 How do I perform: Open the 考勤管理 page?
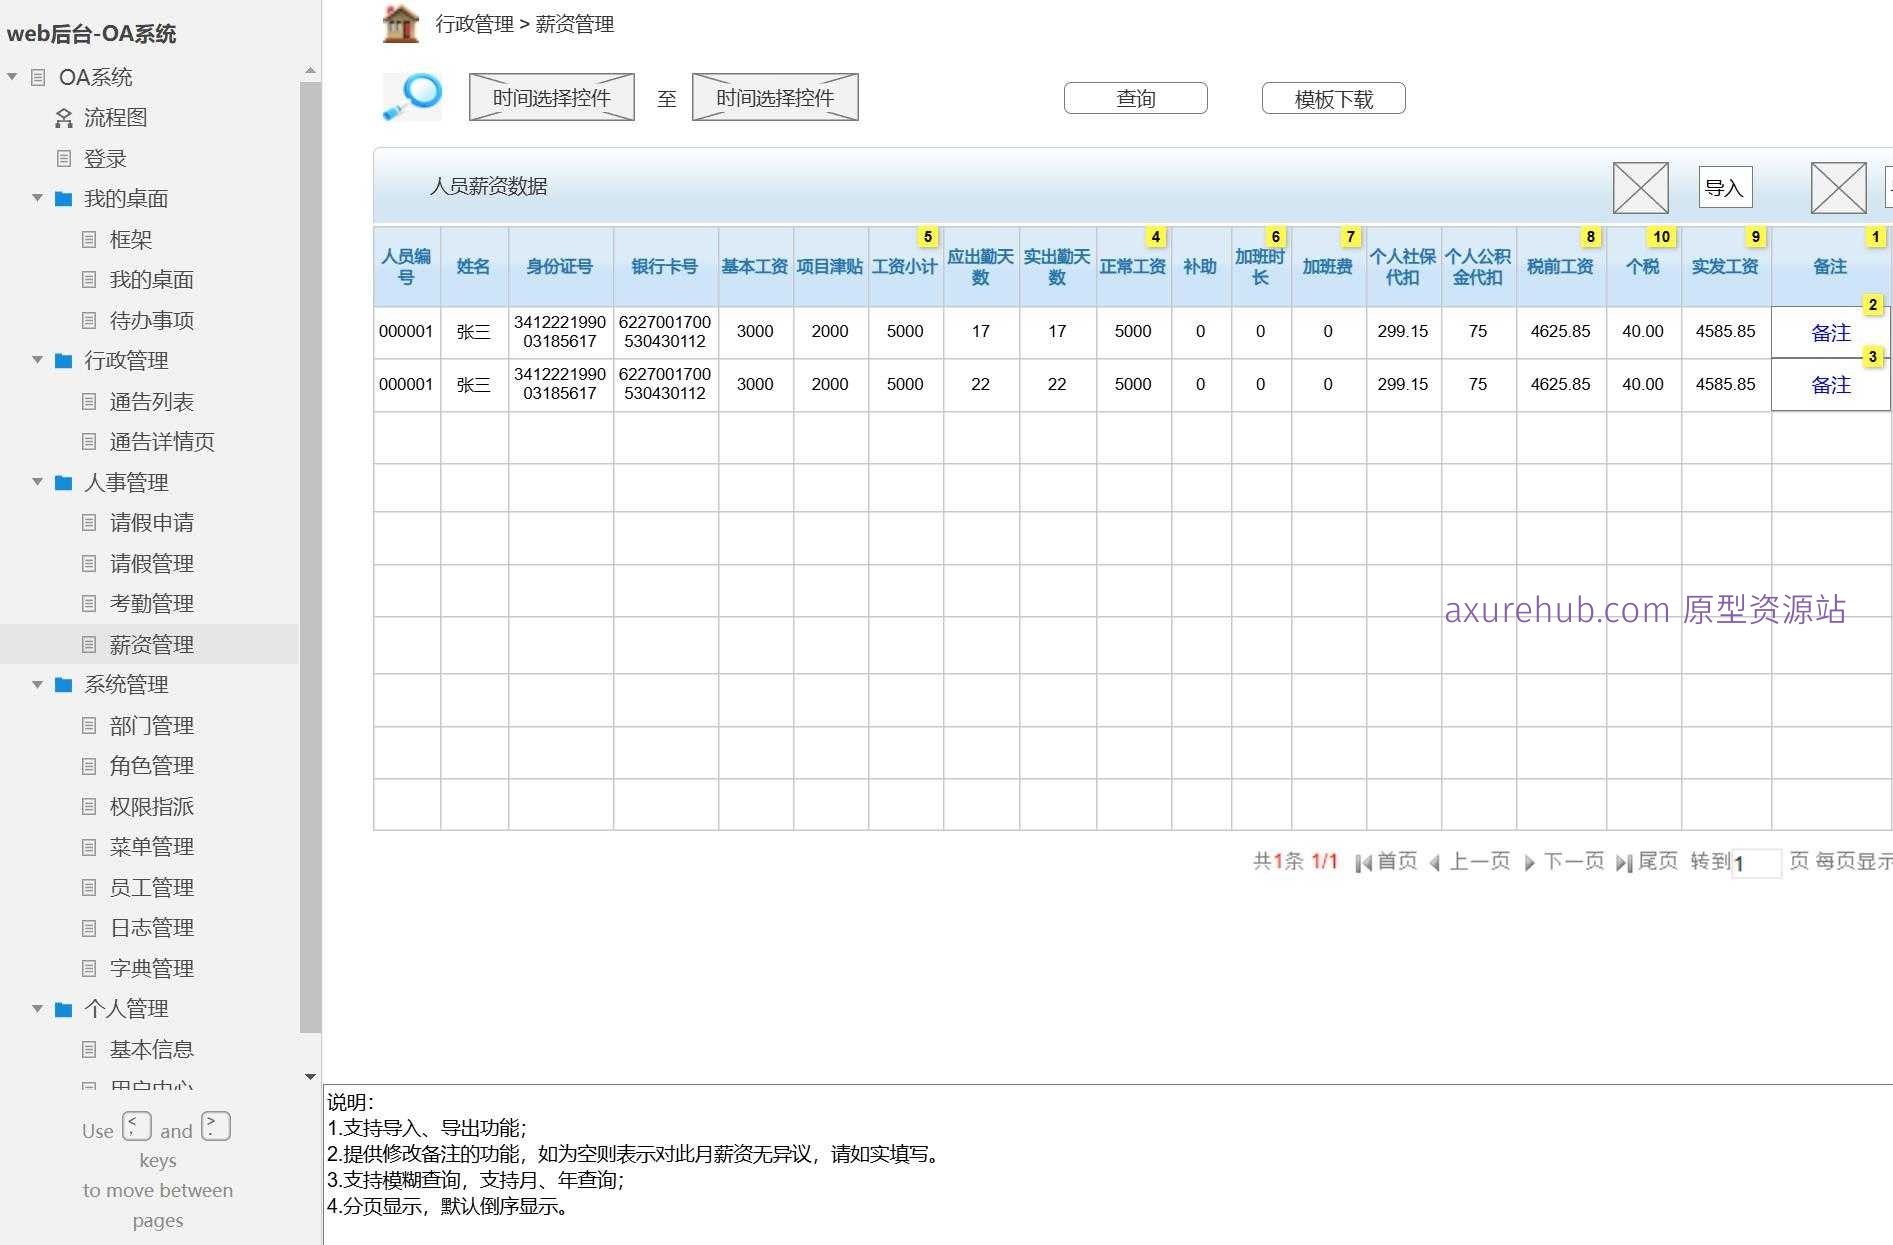152,603
